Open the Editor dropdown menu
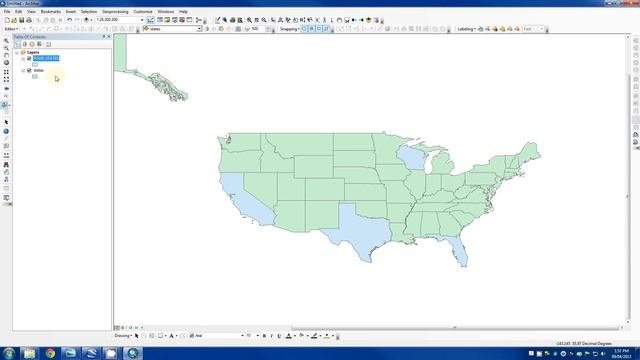Screen dimensions: 640x360 tap(11, 29)
